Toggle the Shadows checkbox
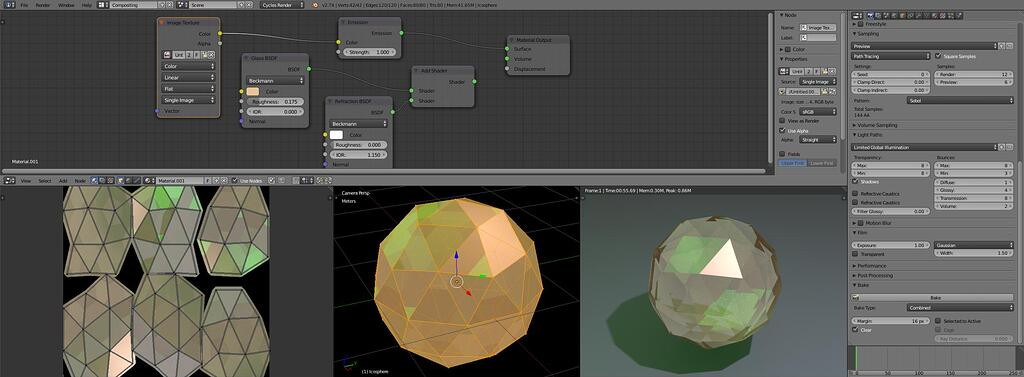The image size is (1024, 377). [x=856, y=182]
